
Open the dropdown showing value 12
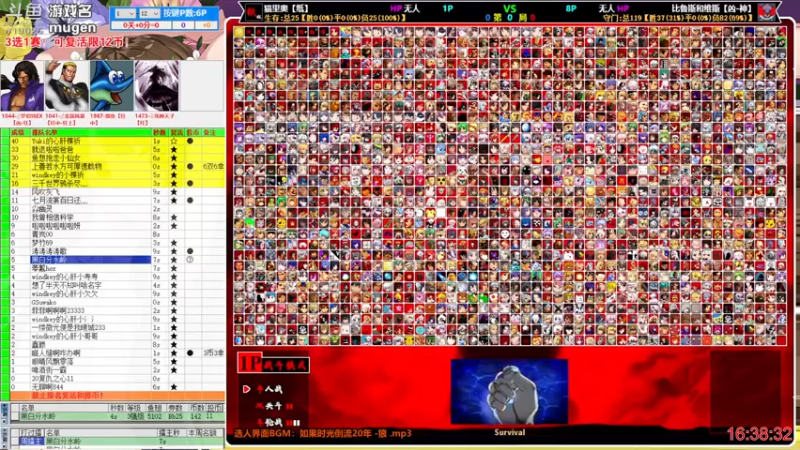click(149, 13)
